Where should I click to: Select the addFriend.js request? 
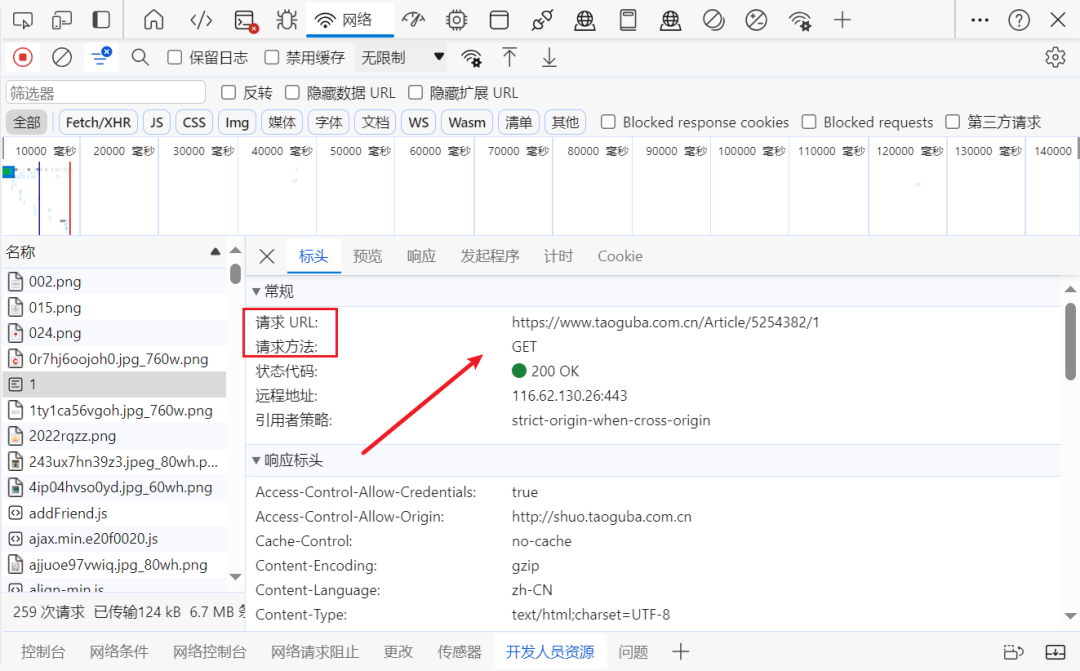click(x=70, y=512)
